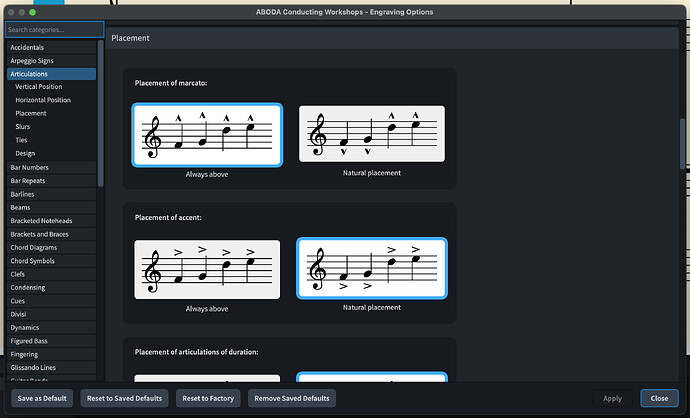Choose accent 'Natural placement' option
Viewport: 690px width, 418px height.
click(x=372, y=268)
